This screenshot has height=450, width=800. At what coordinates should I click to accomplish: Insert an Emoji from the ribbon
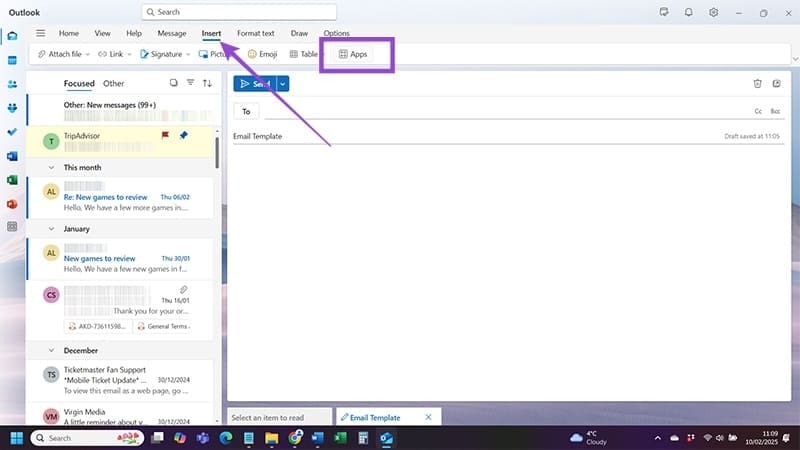point(262,54)
